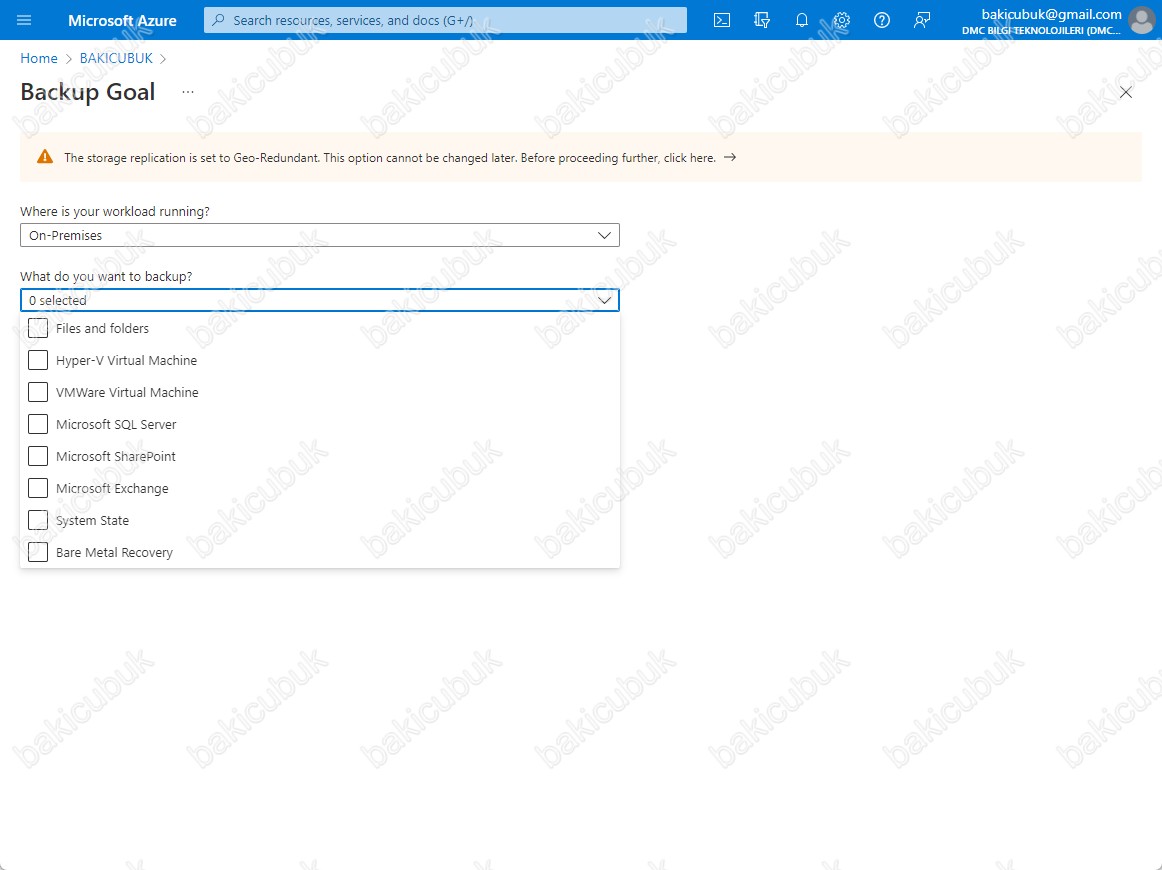Collapse the '0 selected' backup dropdown
The image size is (1162, 870).
[x=319, y=299]
